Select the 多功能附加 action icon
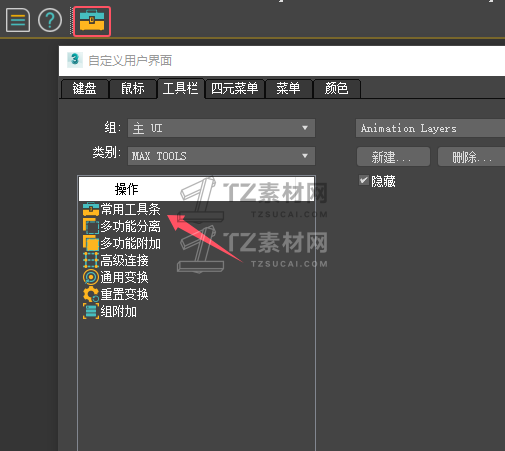Viewport: 505px width, 451px height. tap(91, 243)
